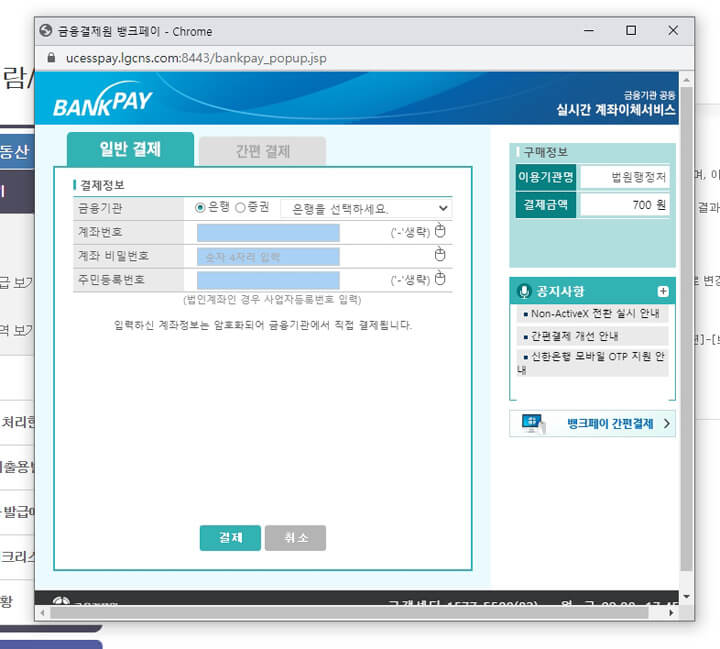Click the BANKPAY logo
The height and width of the screenshot is (649, 720).
(x=102, y=99)
